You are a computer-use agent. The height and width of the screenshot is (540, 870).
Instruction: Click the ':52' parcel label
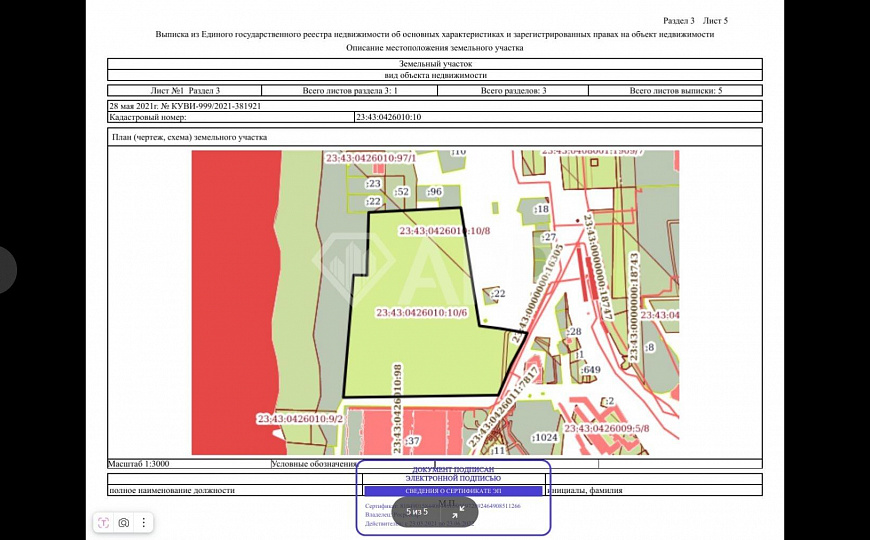point(402,191)
